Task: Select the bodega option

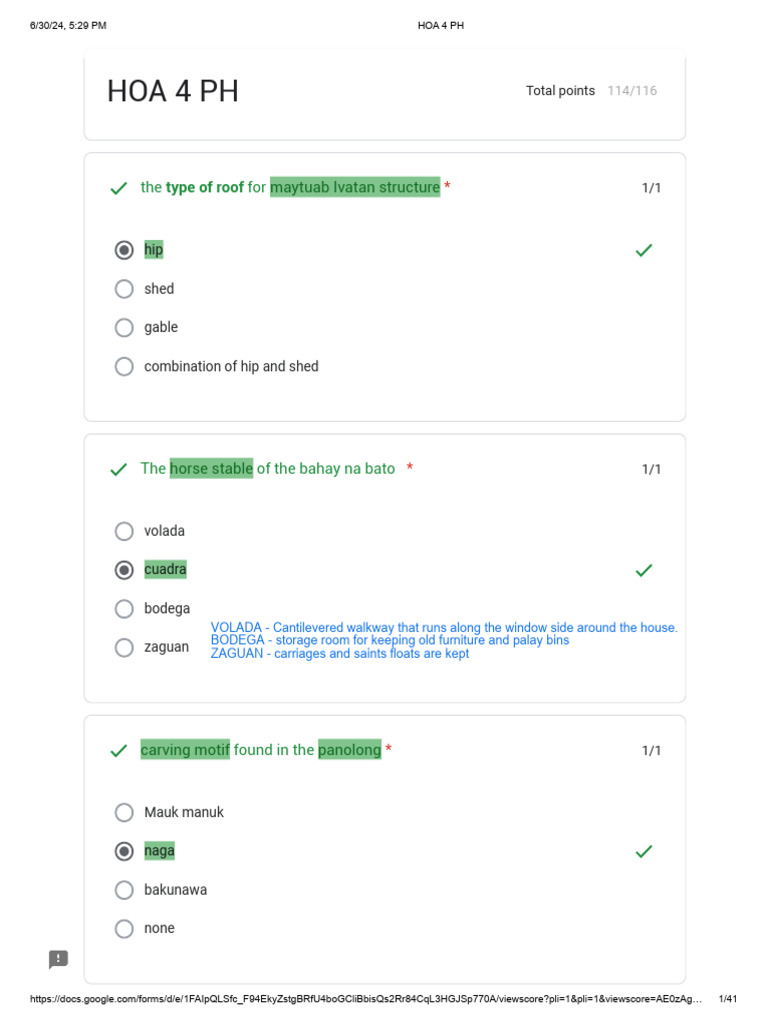Action: click(x=124, y=608)
